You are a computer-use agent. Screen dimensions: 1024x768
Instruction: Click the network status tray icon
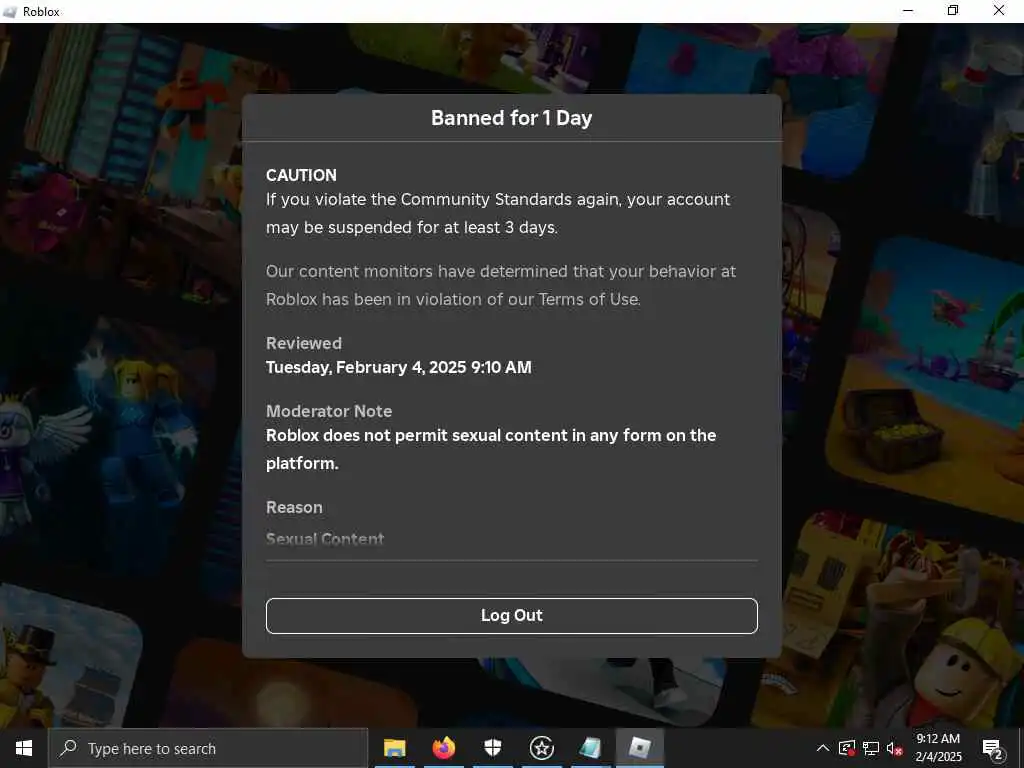pyautogui.click(x=871, y=748)
